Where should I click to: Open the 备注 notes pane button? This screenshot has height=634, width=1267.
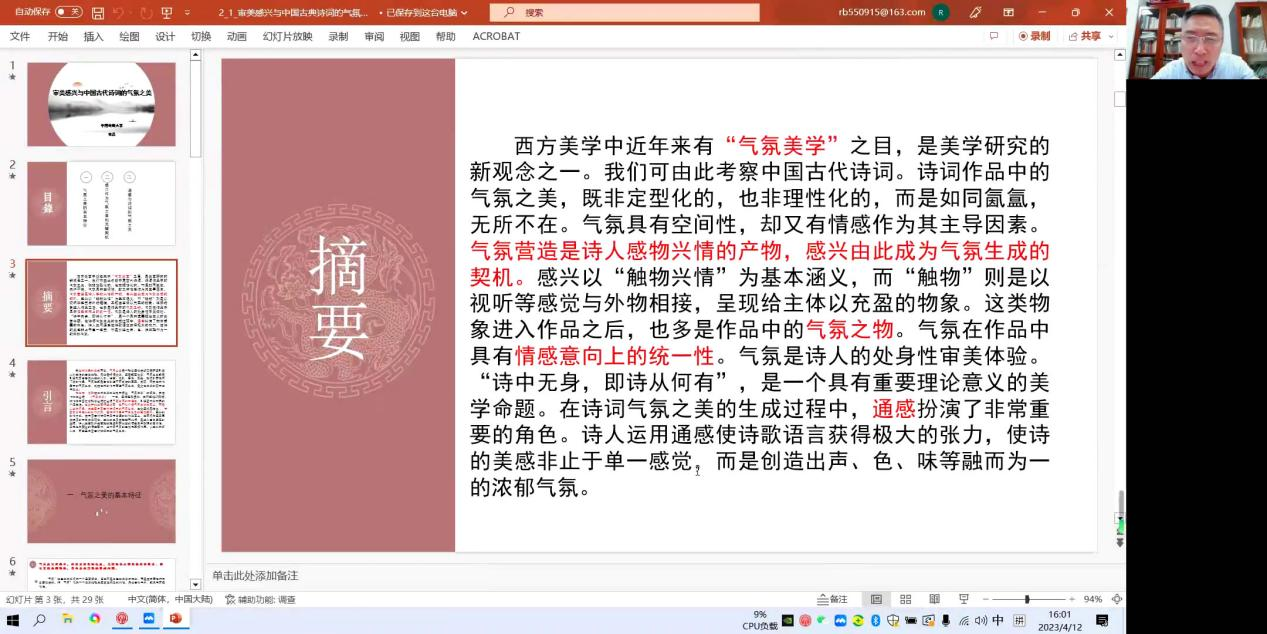point(832,599)
